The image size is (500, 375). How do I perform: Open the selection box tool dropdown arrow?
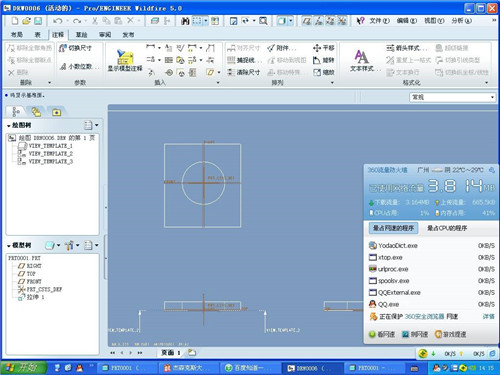pyautogui.click(x=206, y=21)
